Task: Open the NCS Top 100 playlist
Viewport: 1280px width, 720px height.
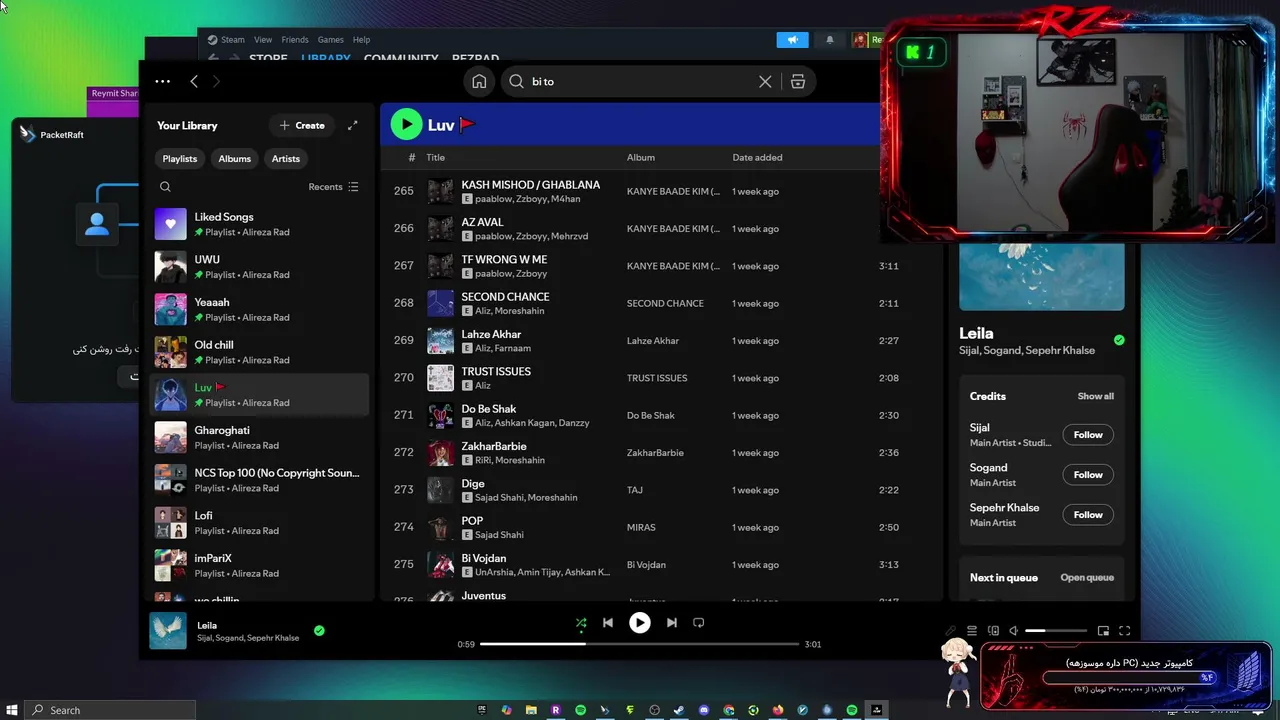Action: [259, 480]
